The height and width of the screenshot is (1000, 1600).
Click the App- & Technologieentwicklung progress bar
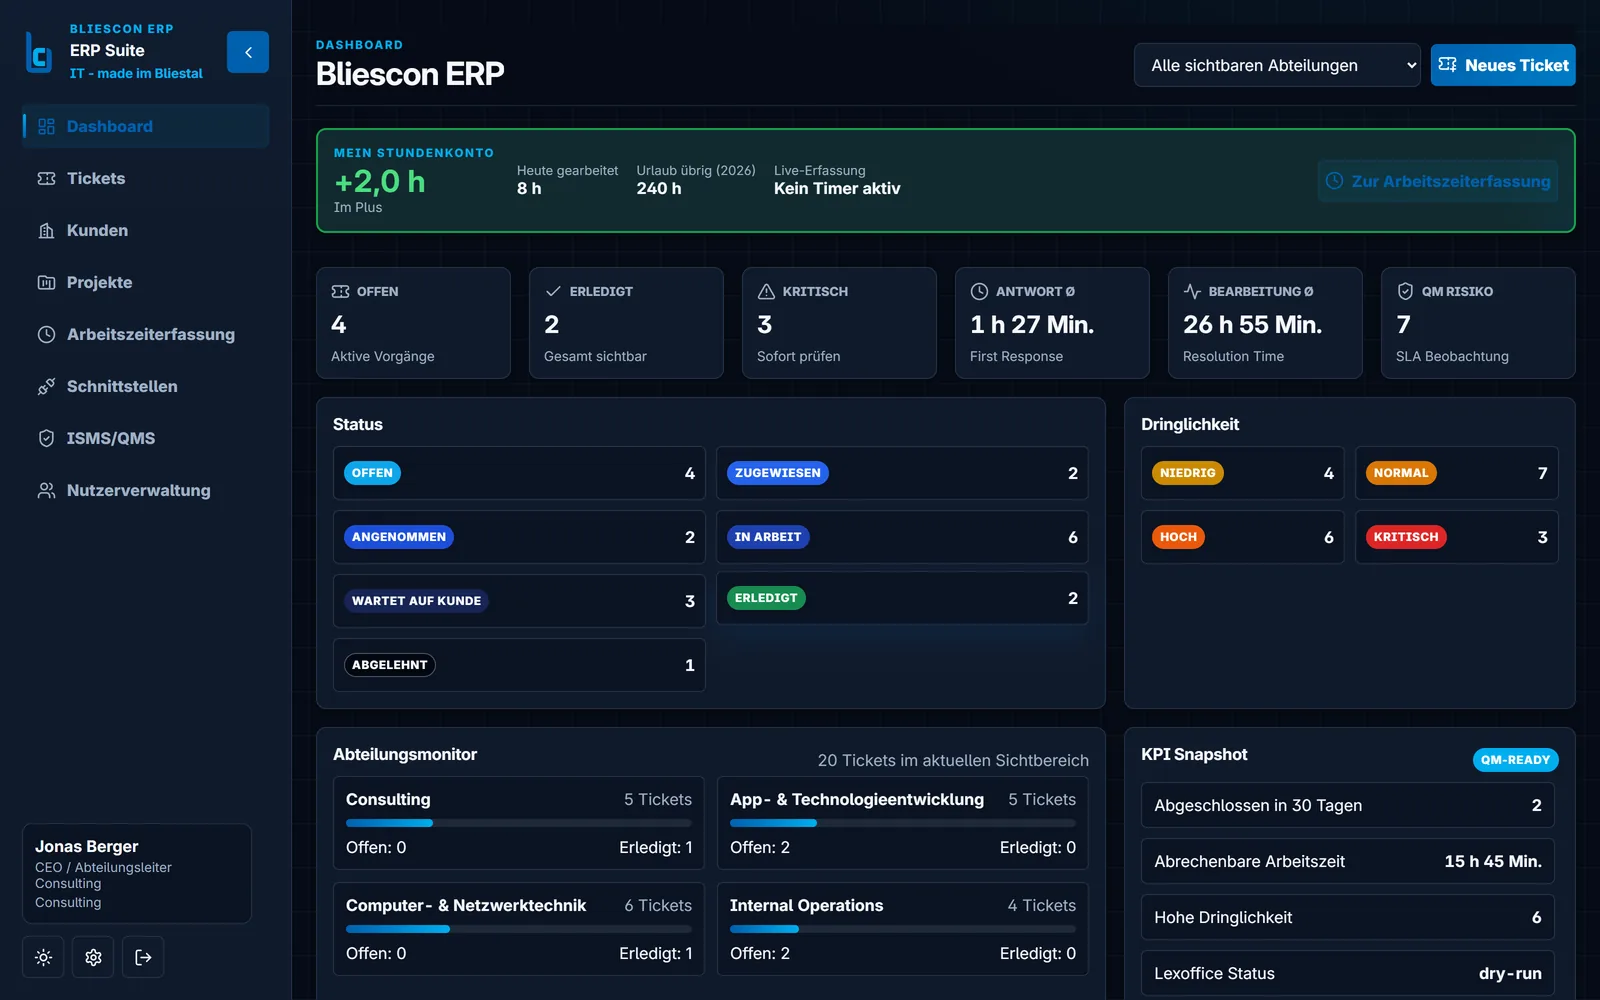point(903,823)
